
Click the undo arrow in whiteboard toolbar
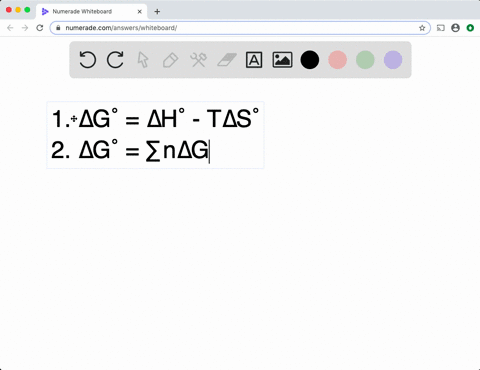[88, 60]
